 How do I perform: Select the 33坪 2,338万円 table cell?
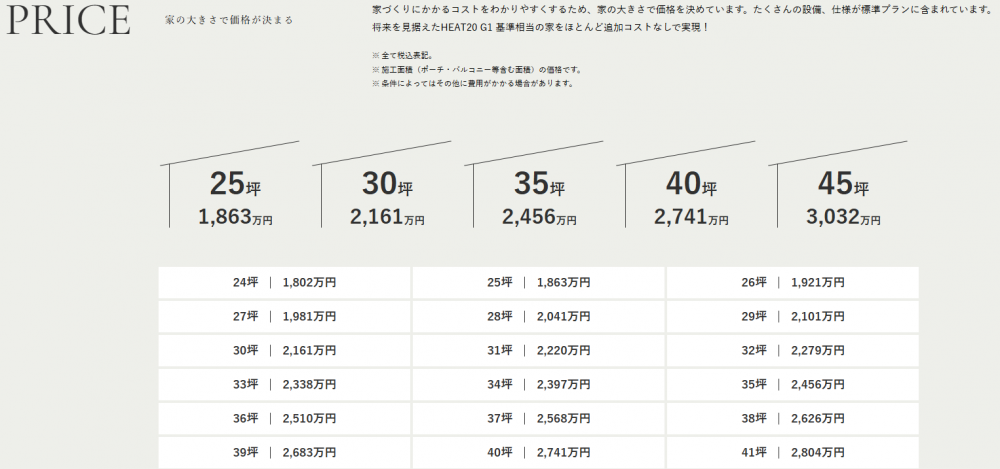284,385
